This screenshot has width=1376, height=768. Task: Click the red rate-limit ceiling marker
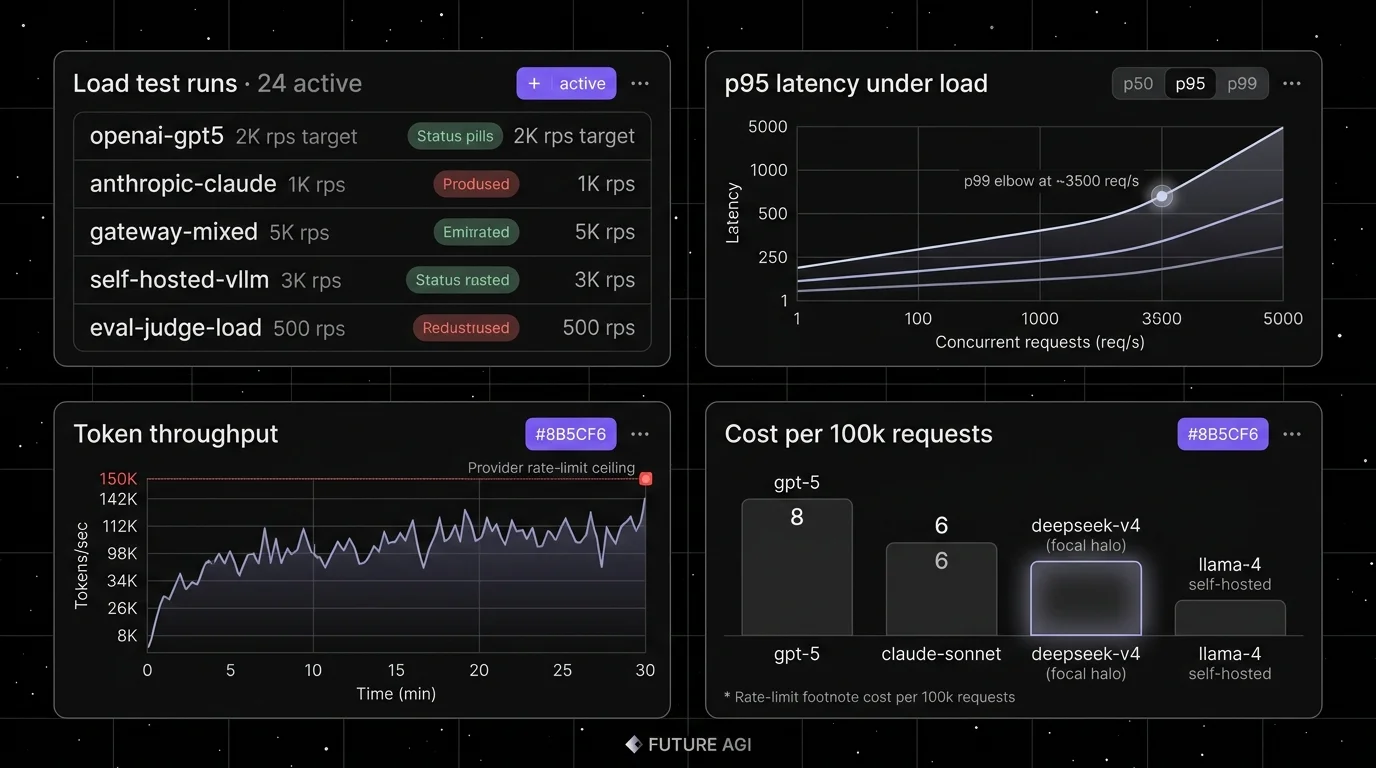coord(646,479)
